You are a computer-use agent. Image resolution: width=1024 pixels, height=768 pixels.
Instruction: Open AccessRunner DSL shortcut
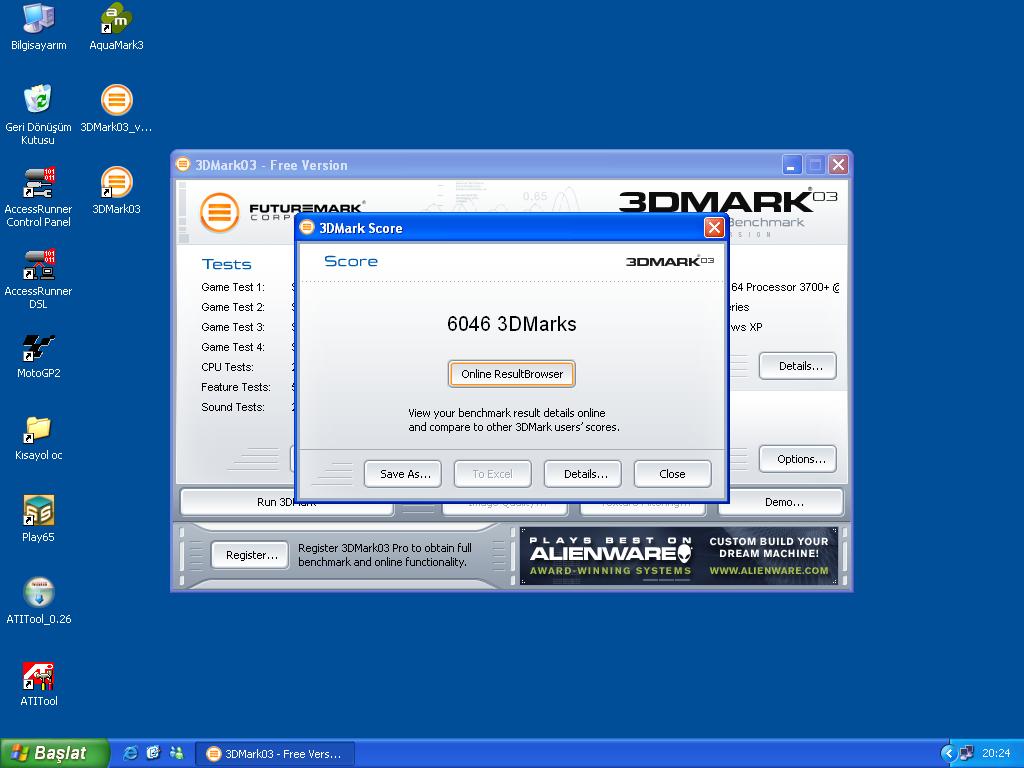(x=38, y=279)
